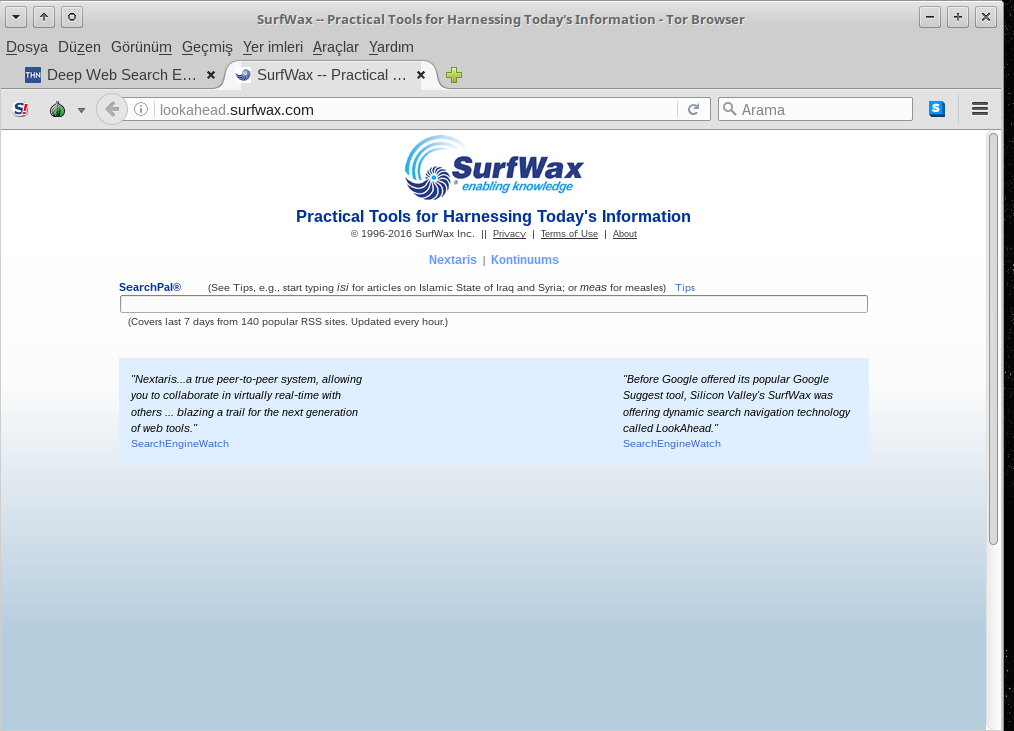
Task: Expand the Tor button dropdown arrow
Action: 81,110
